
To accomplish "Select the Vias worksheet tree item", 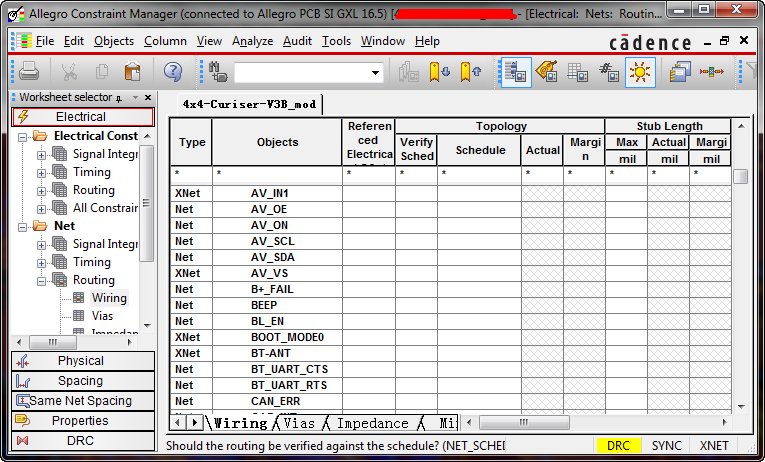I will pos(102,316).
